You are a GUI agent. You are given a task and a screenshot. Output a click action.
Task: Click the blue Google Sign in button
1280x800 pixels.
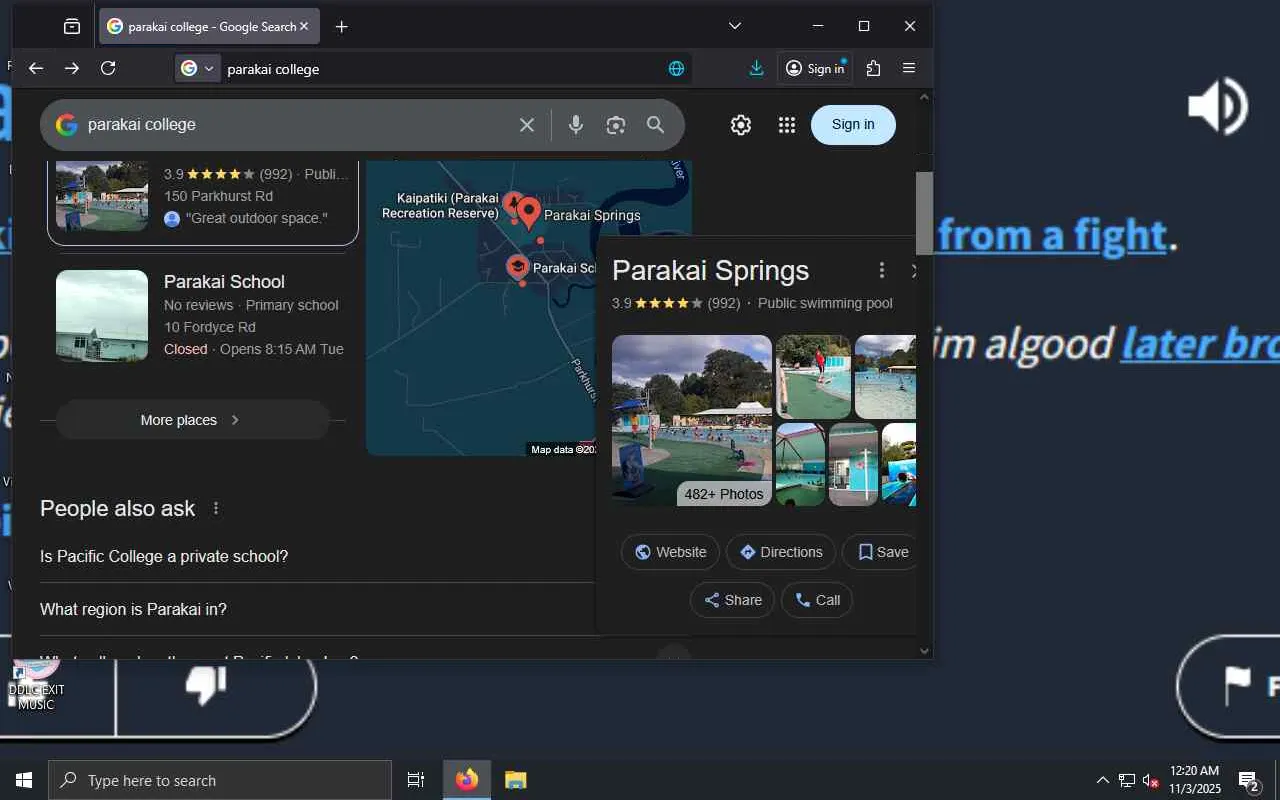click(853, 124)
